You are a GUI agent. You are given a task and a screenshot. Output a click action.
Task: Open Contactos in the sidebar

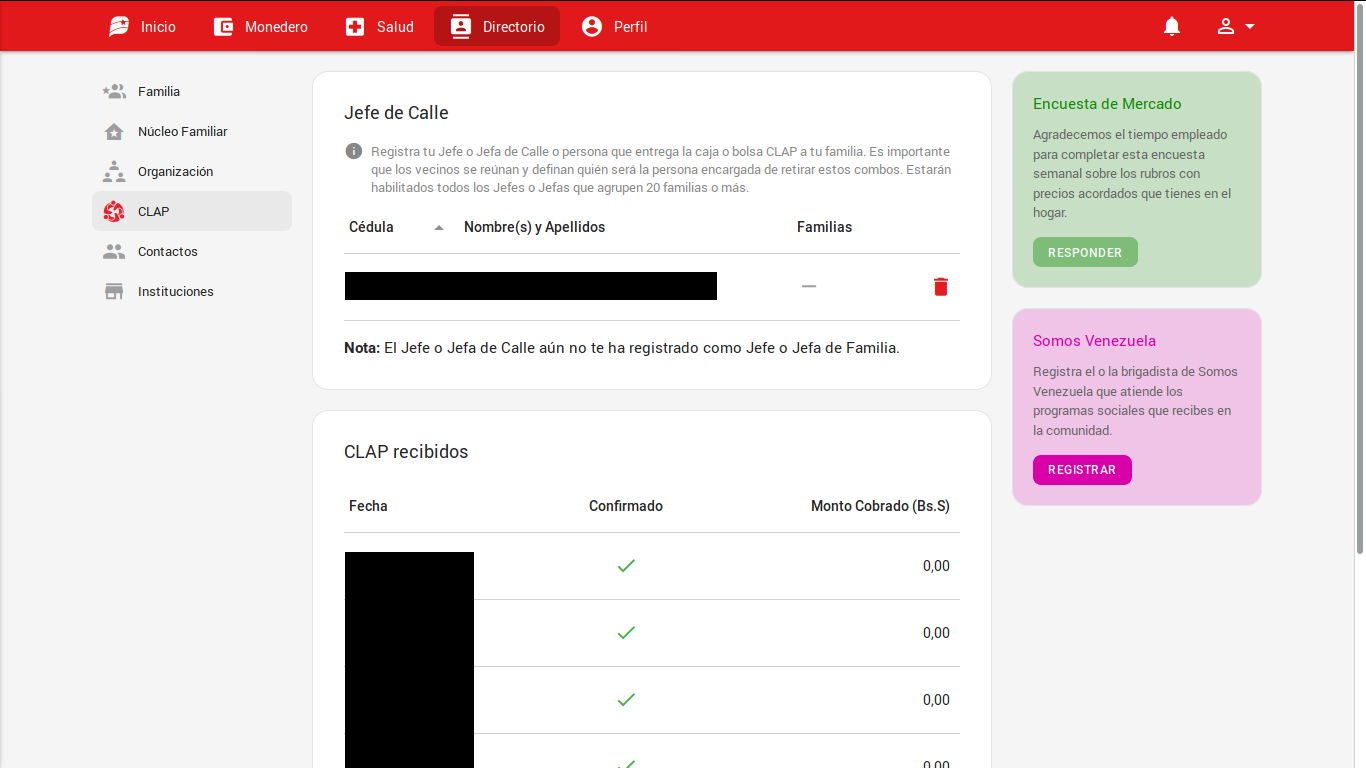[167, 252]
